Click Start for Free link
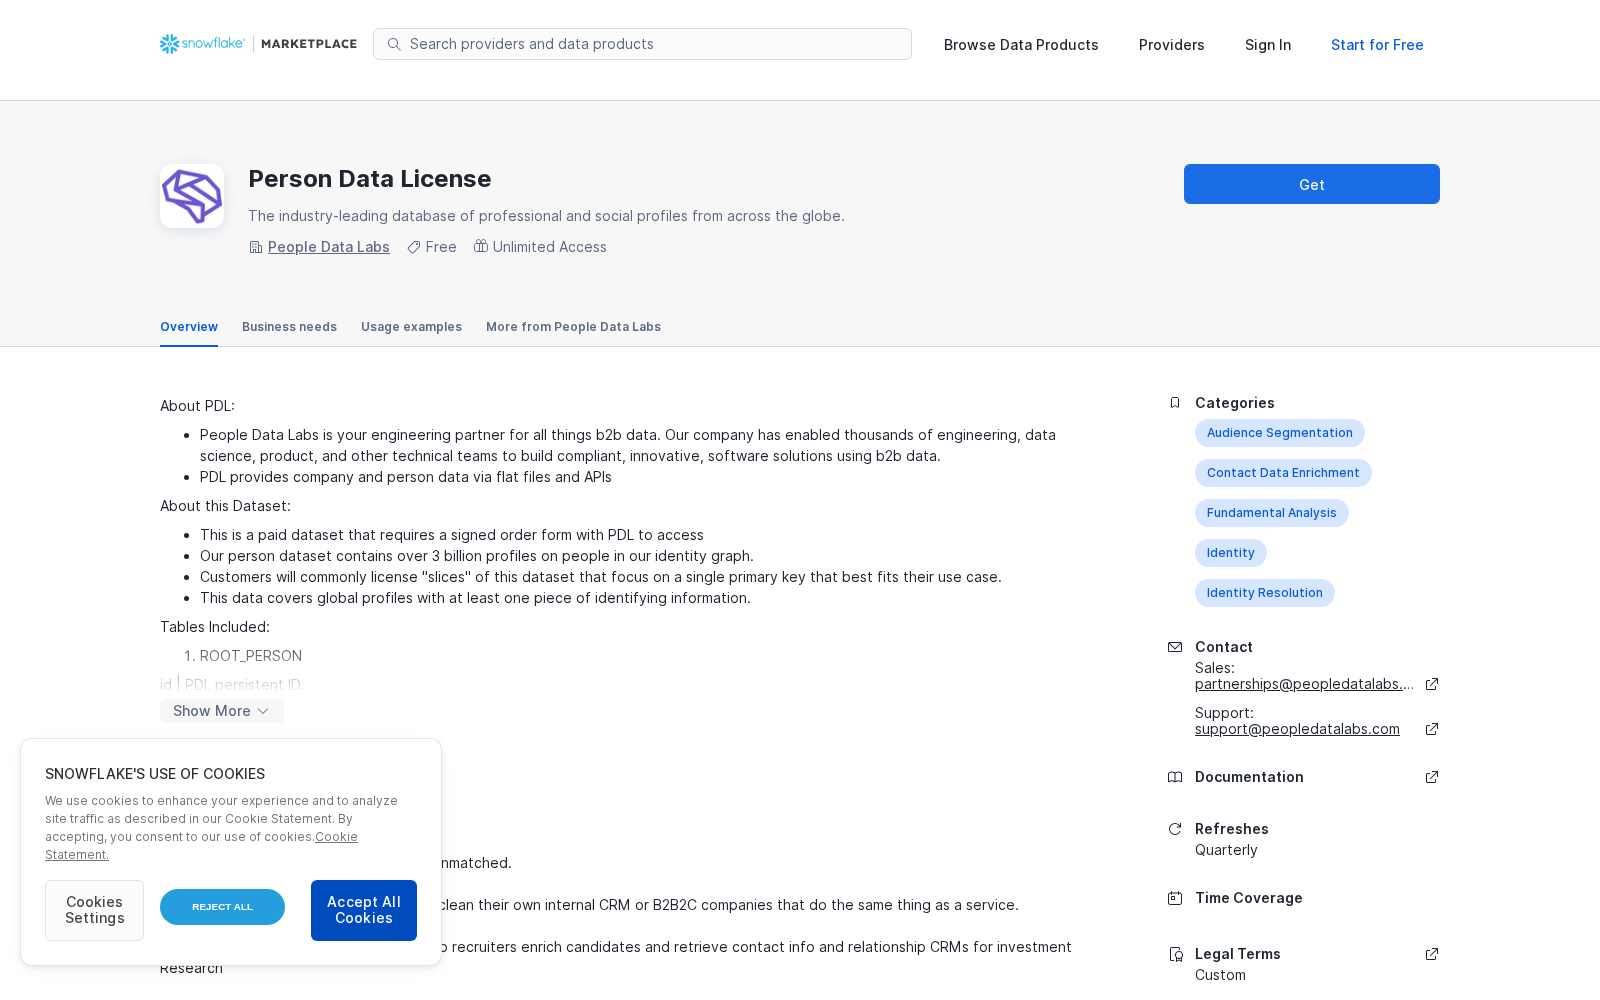The image size is (1600, 1000). tap(1377, 45)
